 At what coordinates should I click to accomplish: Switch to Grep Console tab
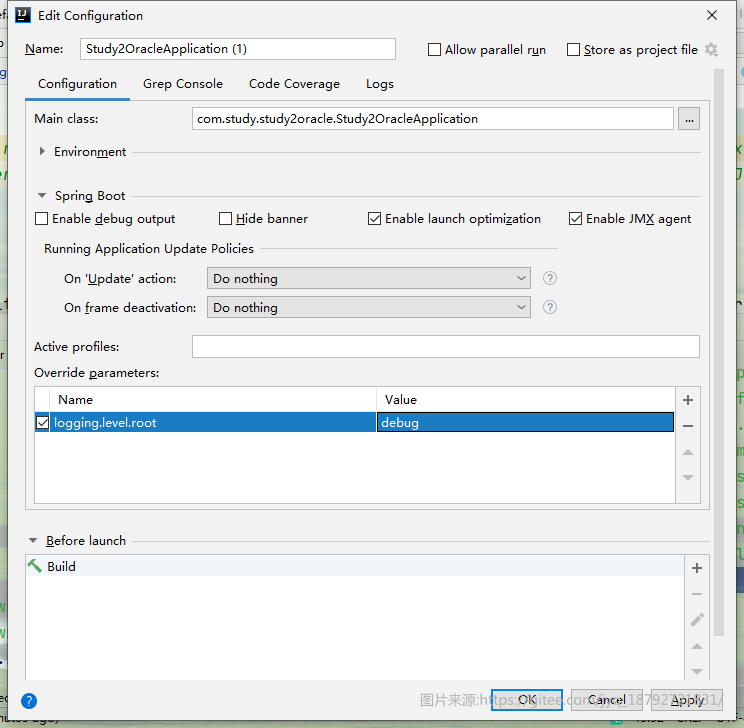183,84
